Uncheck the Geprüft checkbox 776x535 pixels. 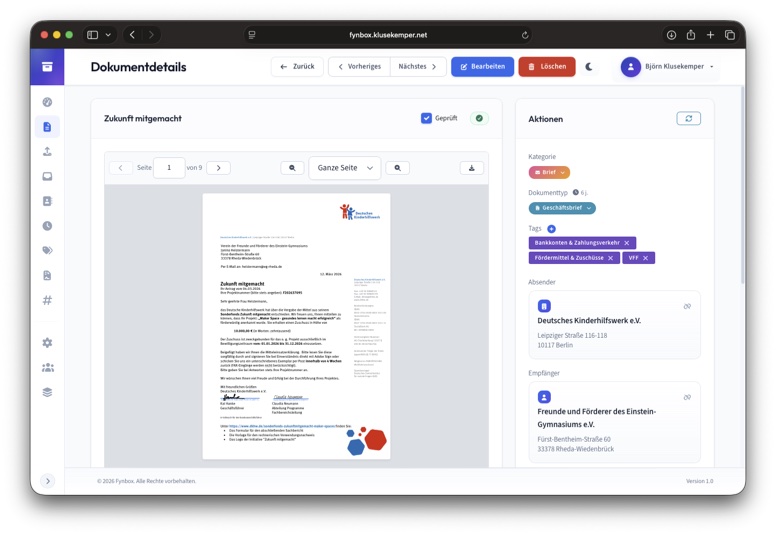(427, 118)
